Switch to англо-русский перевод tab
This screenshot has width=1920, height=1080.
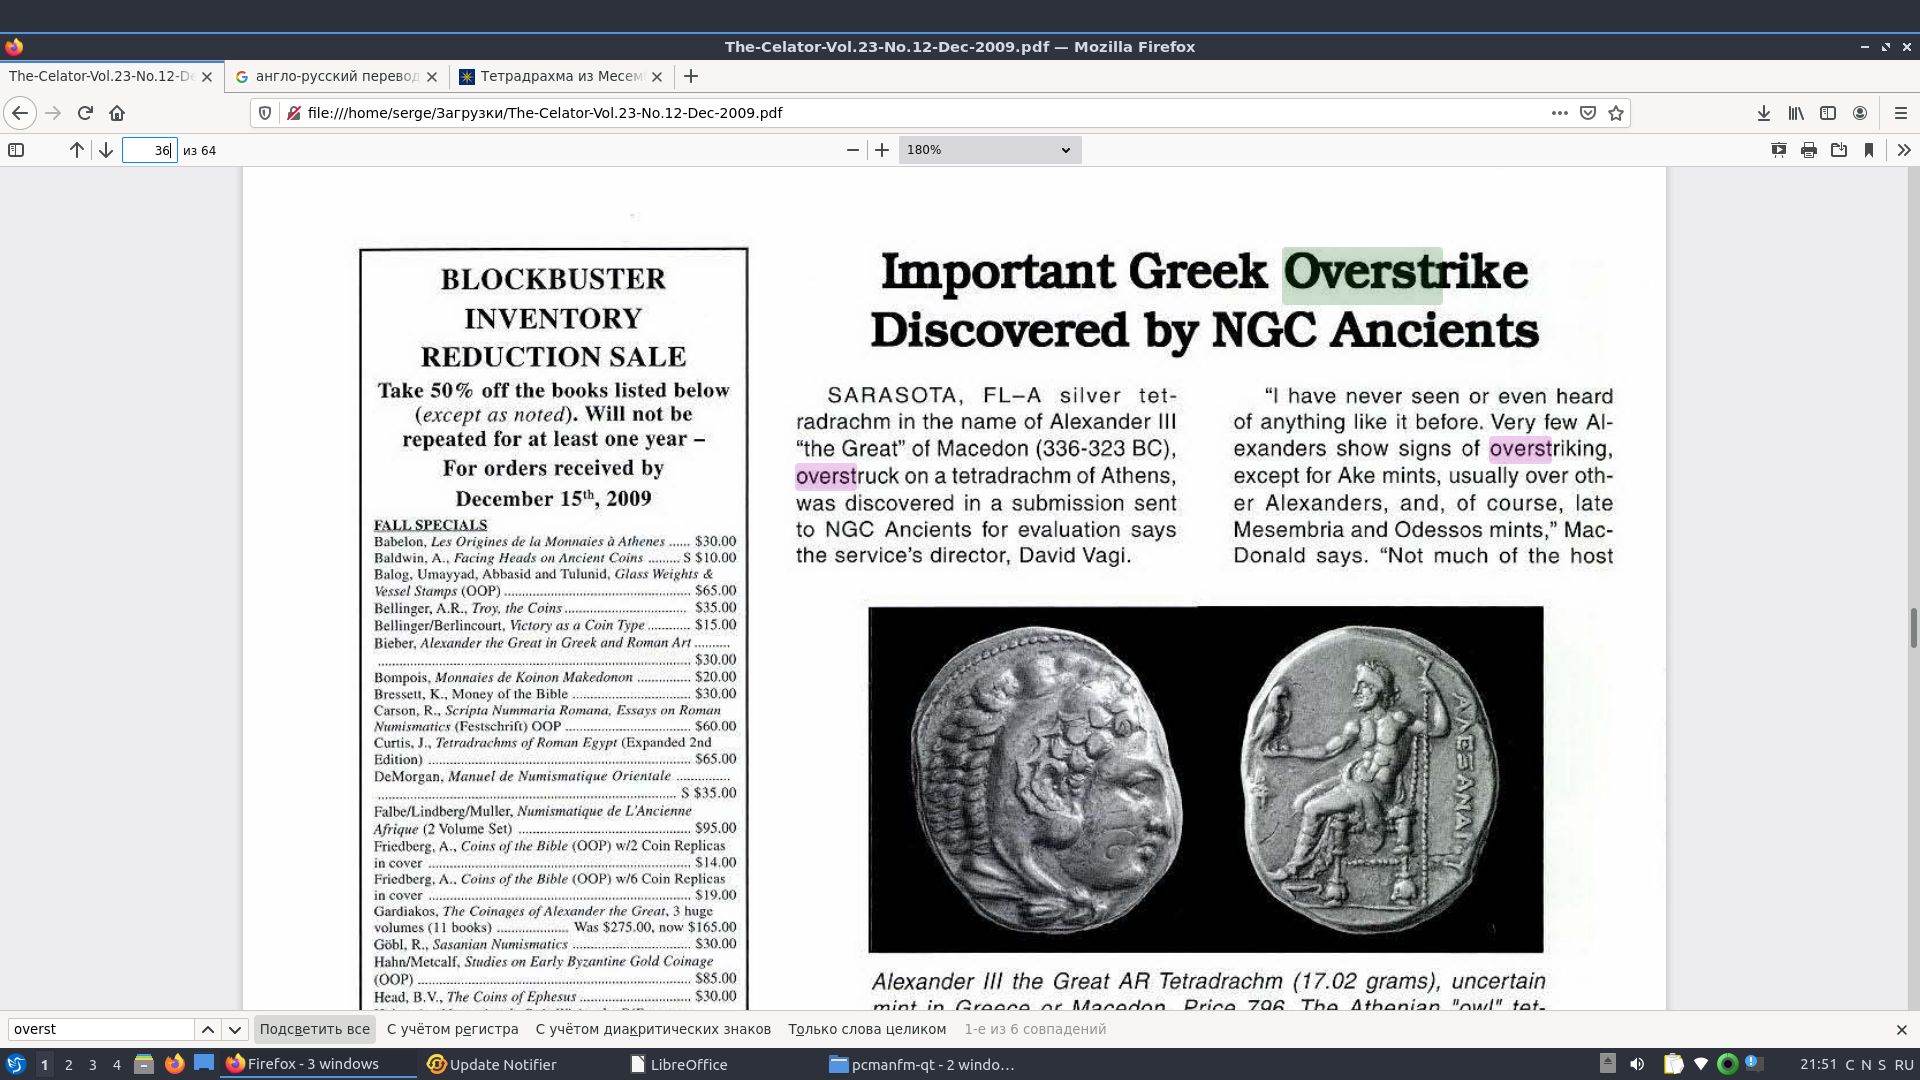tap(336, 76)
